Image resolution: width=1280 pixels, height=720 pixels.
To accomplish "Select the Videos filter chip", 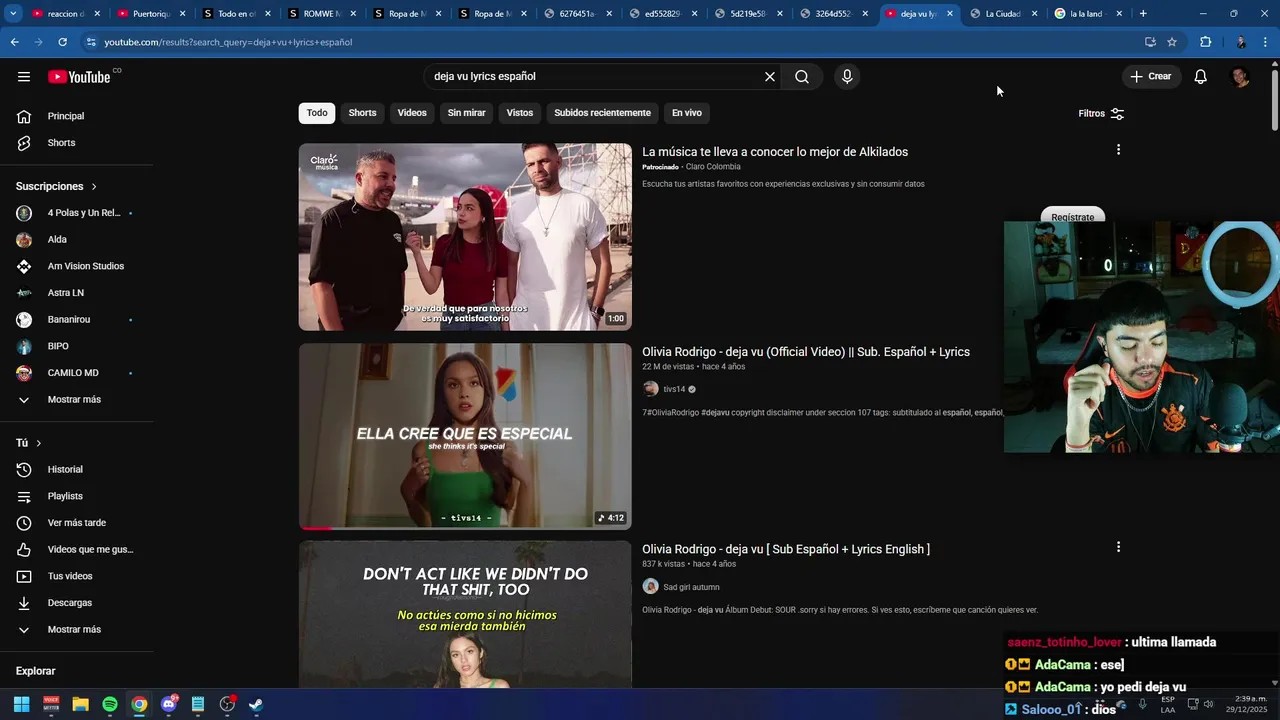I will point(412,113).
